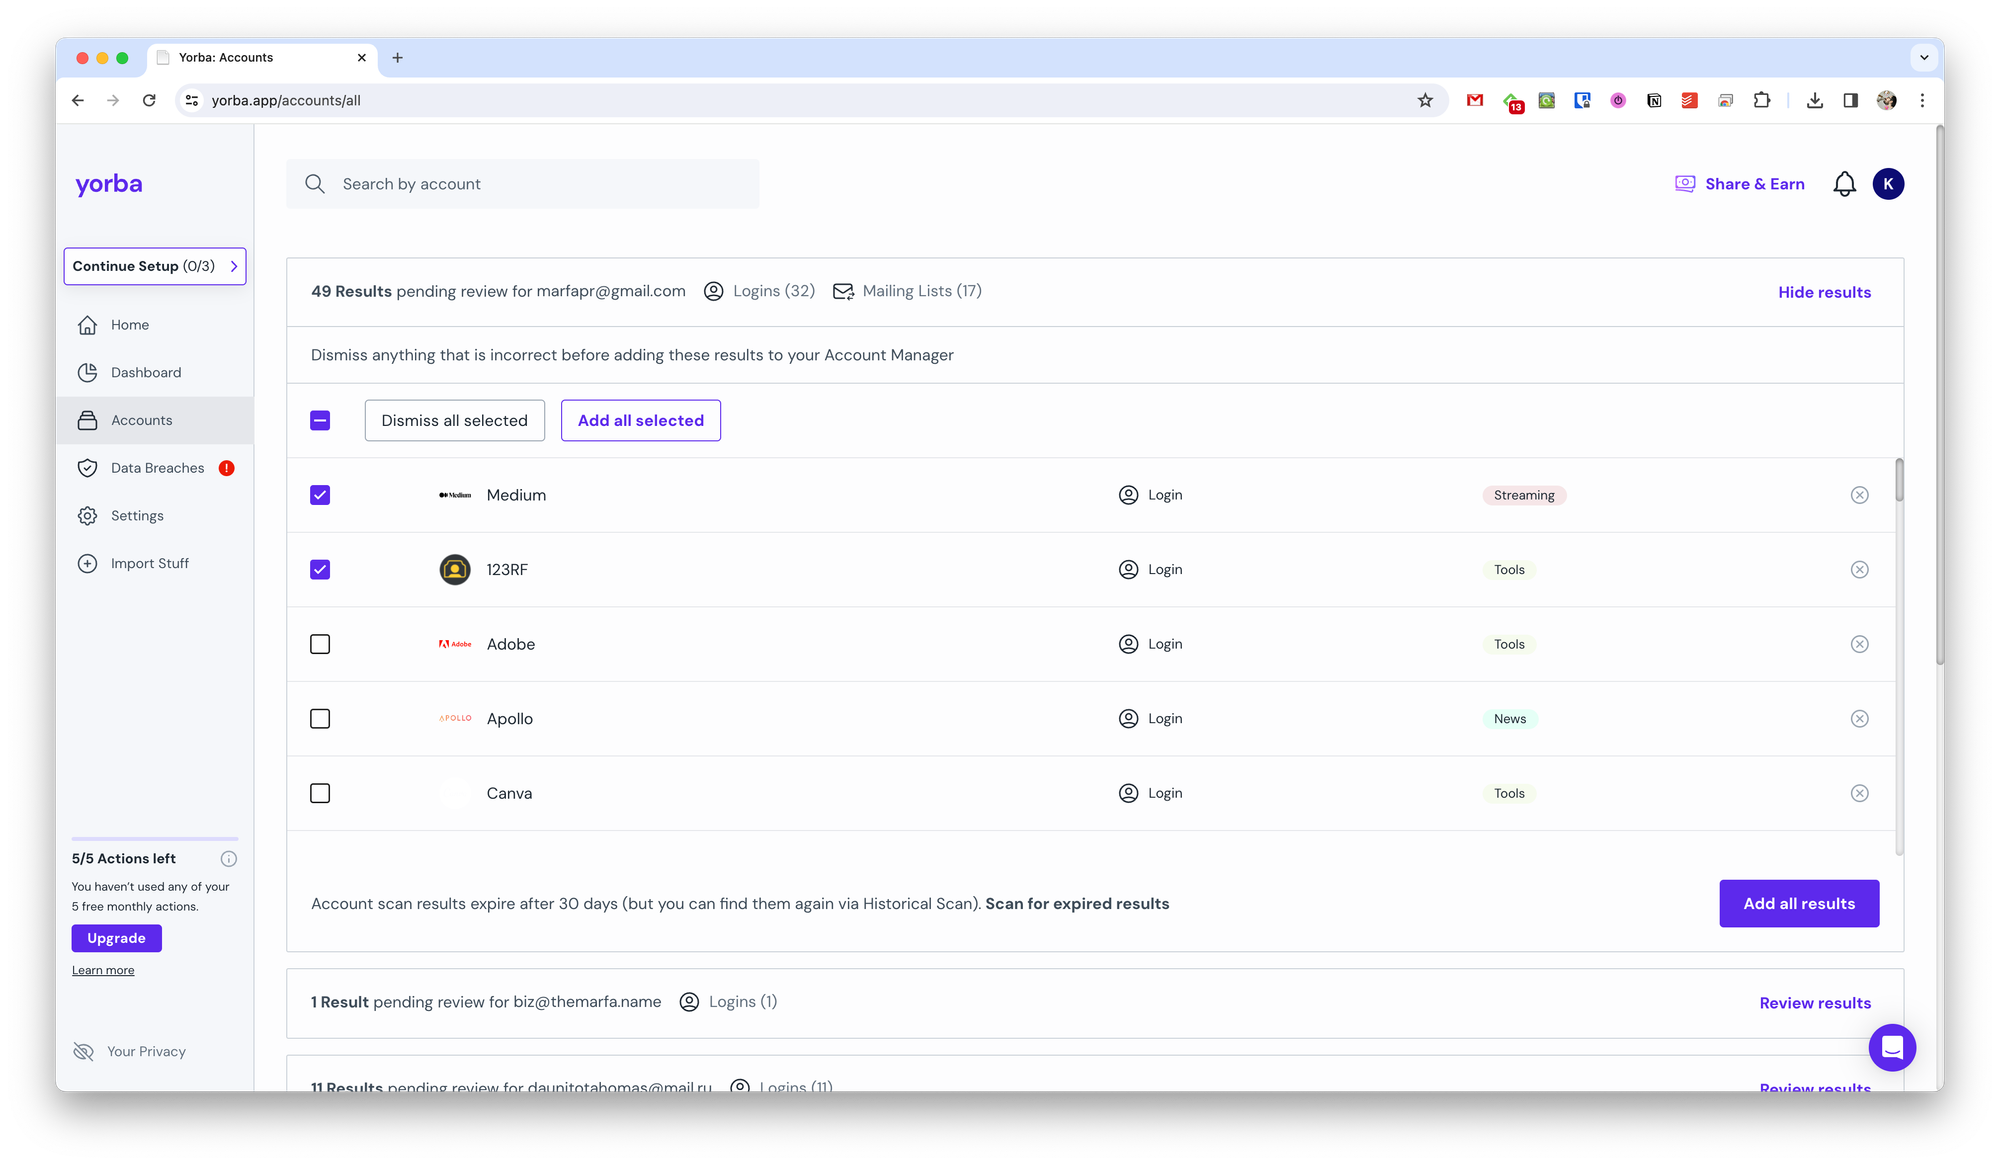Bookmark this page with star icon

coord(1425,100)
